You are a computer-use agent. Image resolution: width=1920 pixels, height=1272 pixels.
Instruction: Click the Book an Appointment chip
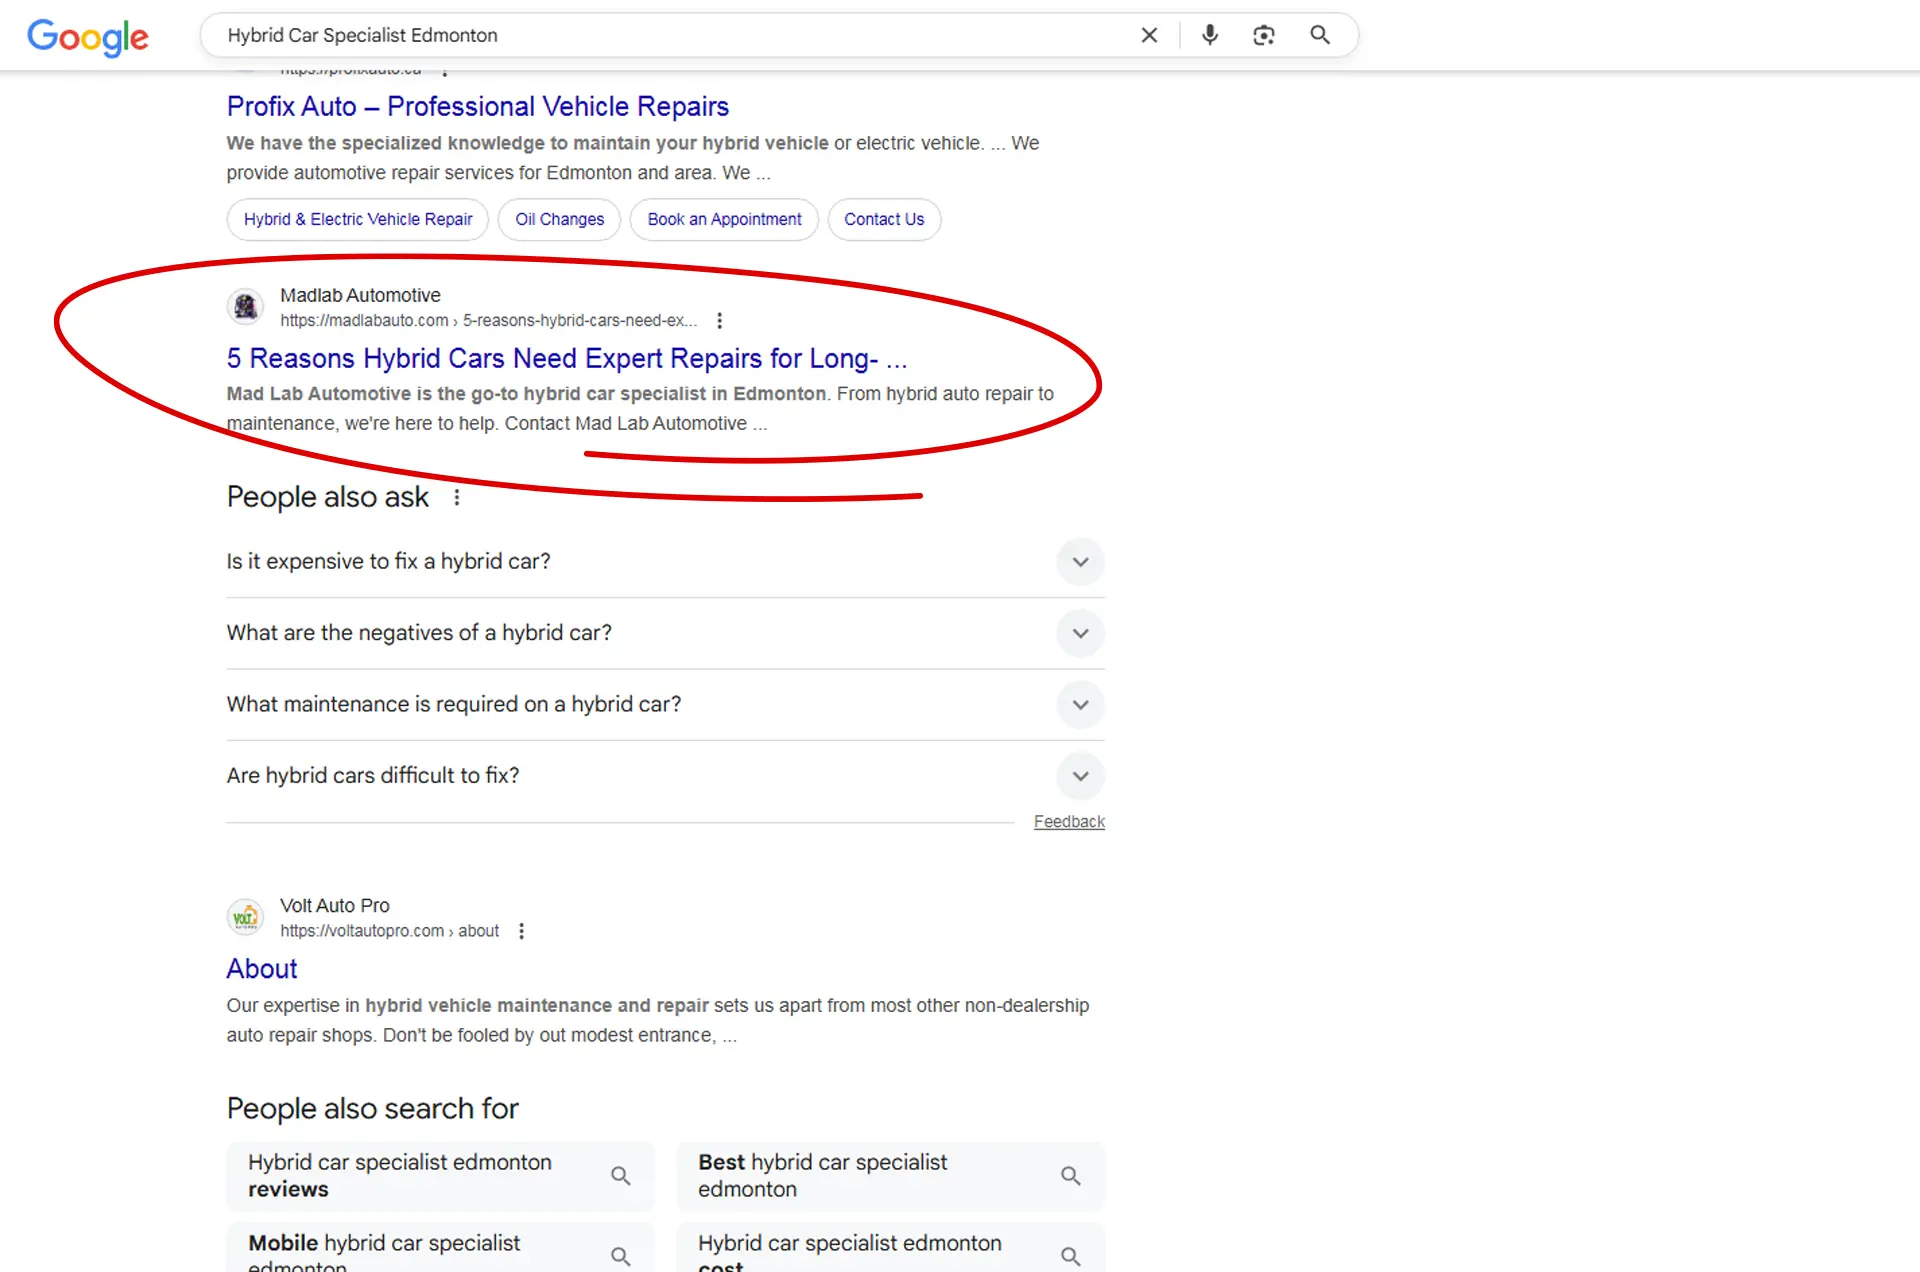click(x=724, y=219)
